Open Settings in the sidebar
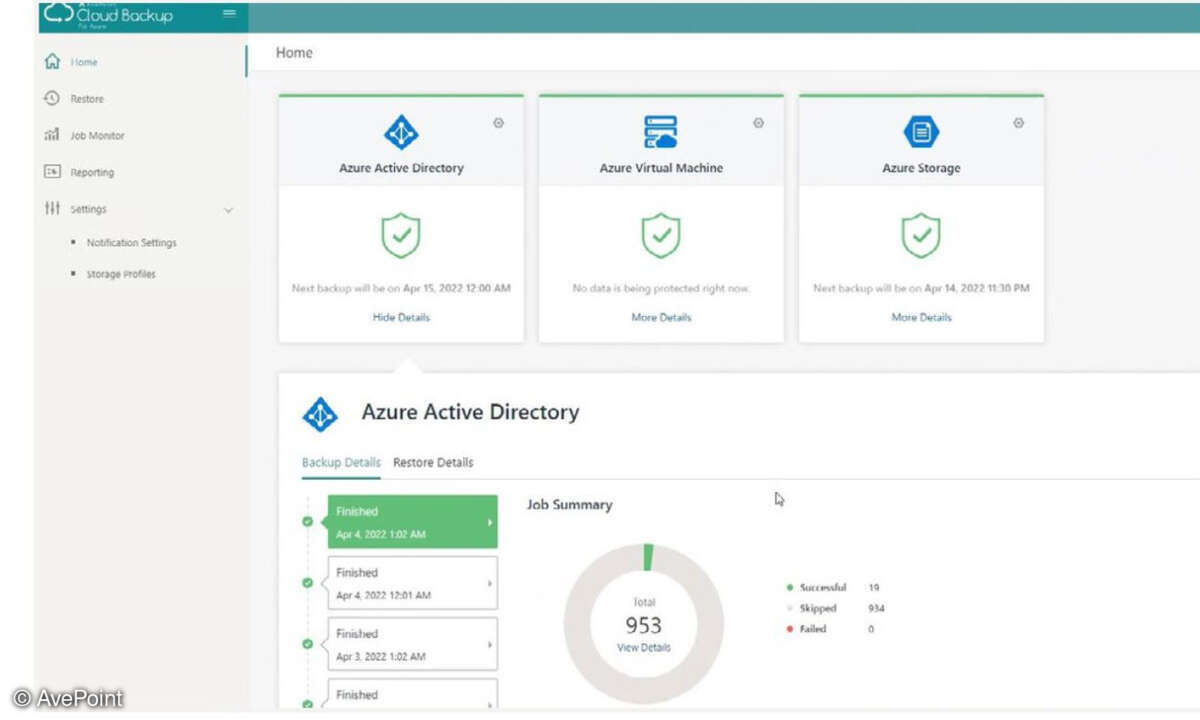The height and width of the screenshot is (720, 1200). 75,209
